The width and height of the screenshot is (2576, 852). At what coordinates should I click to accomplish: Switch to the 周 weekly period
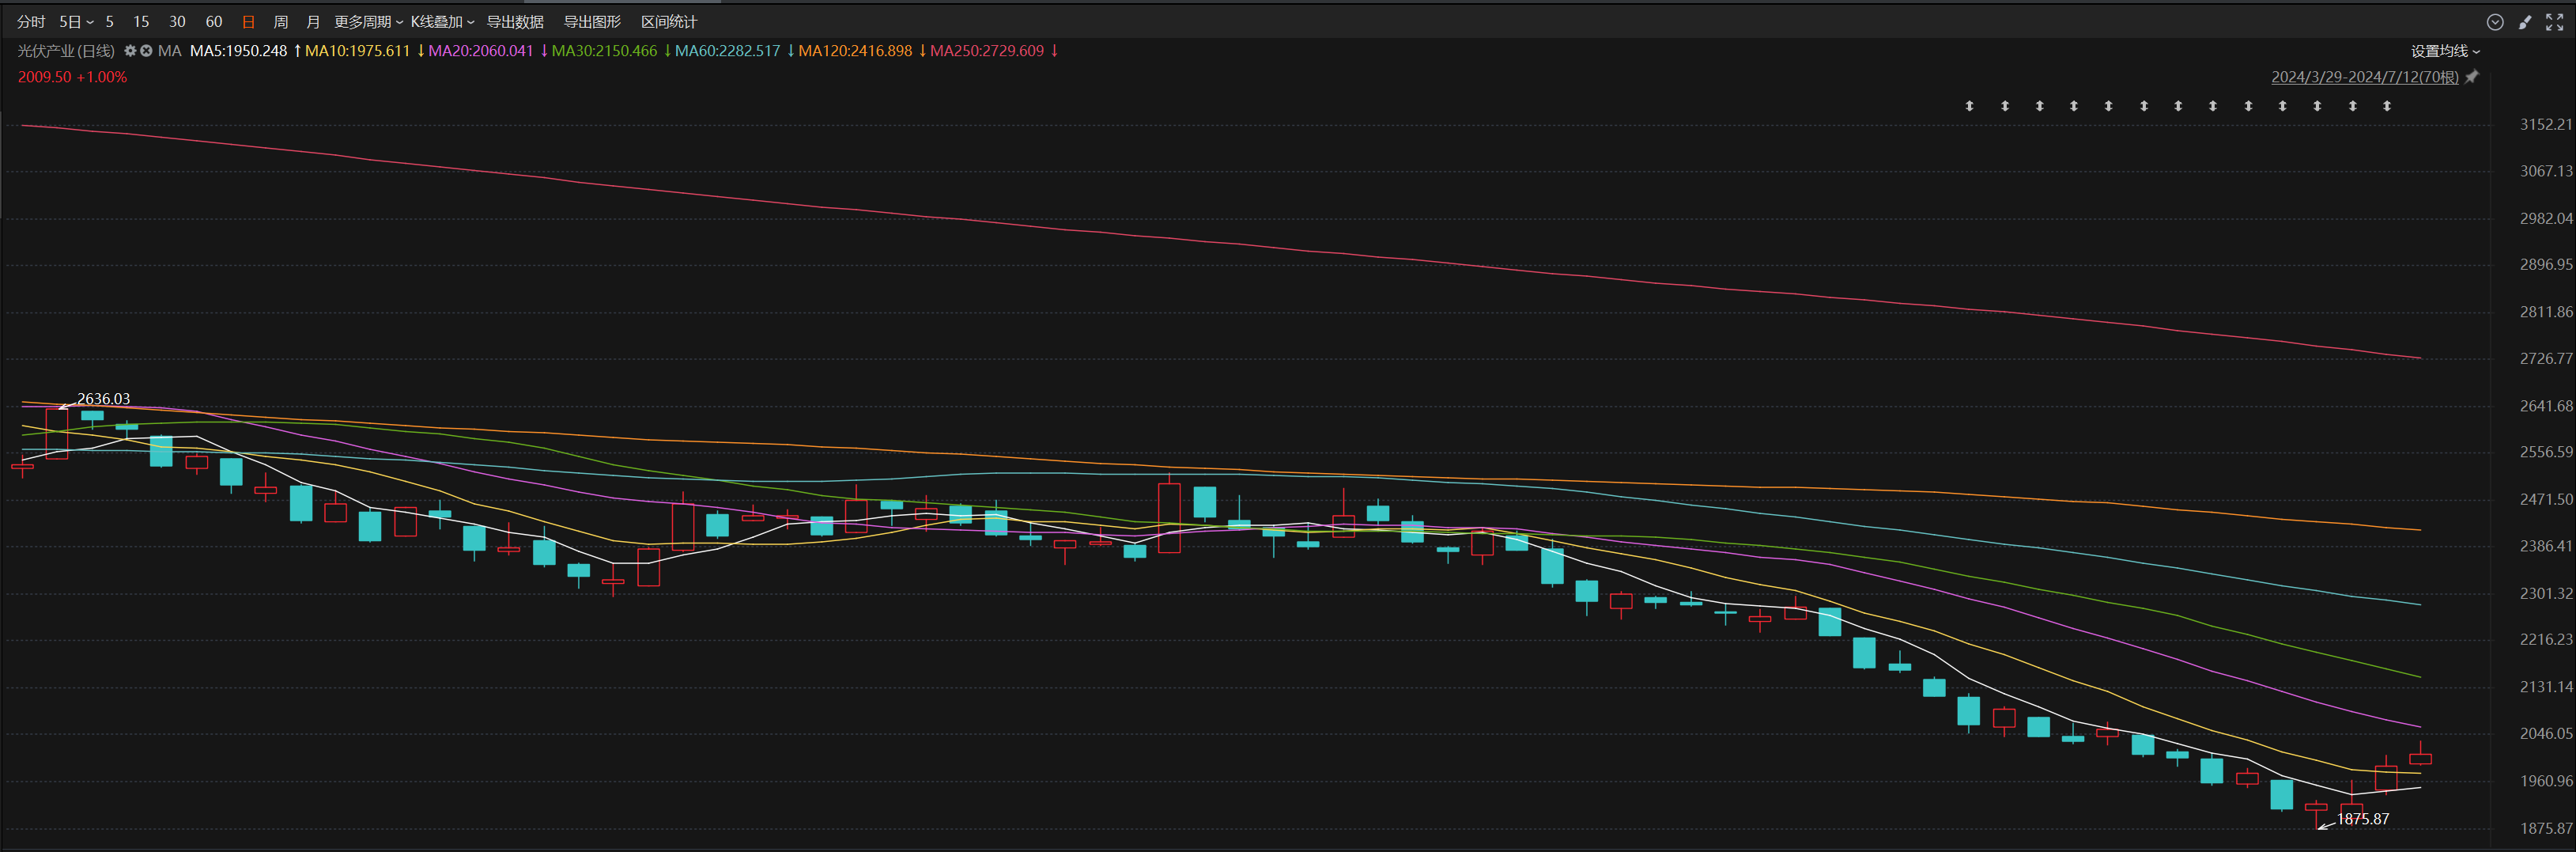click(281, 22)
